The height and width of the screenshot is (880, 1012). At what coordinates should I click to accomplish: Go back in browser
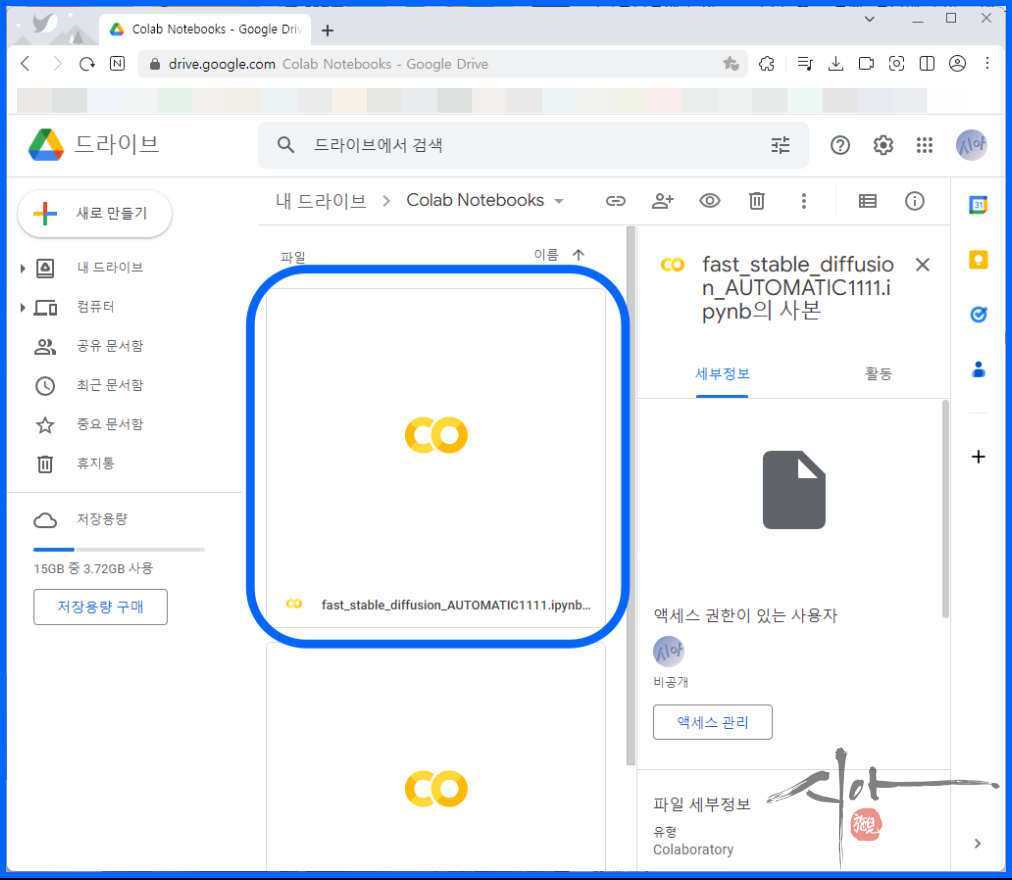click(26, 64)
